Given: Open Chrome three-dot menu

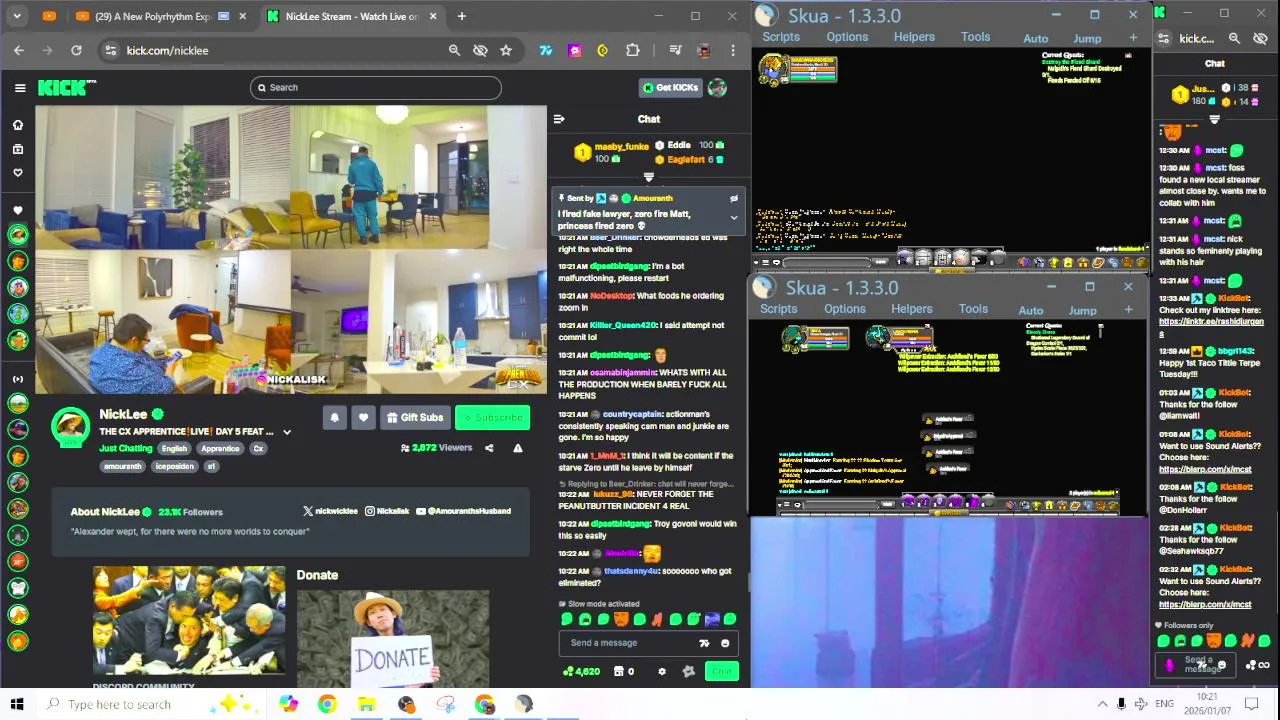Looking at the screenshot, I should pyautogui.click(x=733, y=50).
